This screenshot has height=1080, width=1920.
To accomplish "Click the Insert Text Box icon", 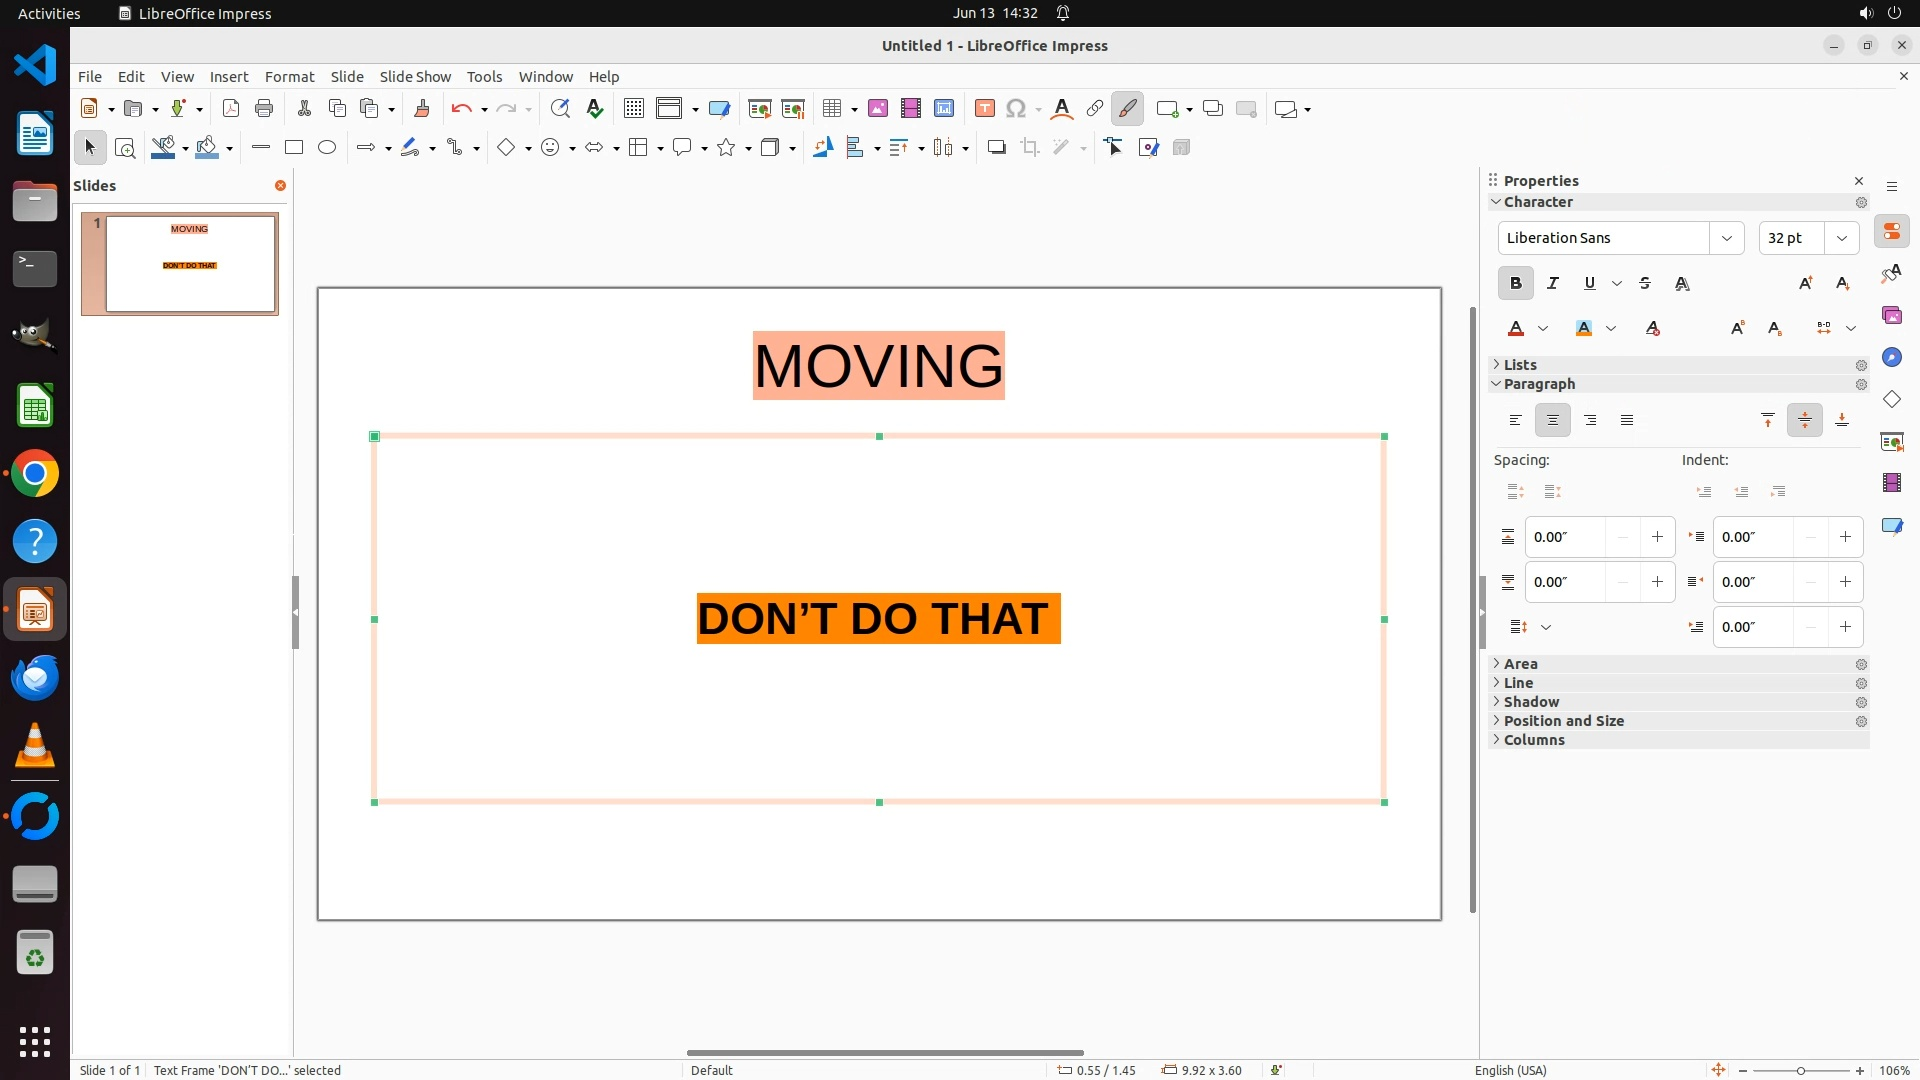I will point(984,109).
